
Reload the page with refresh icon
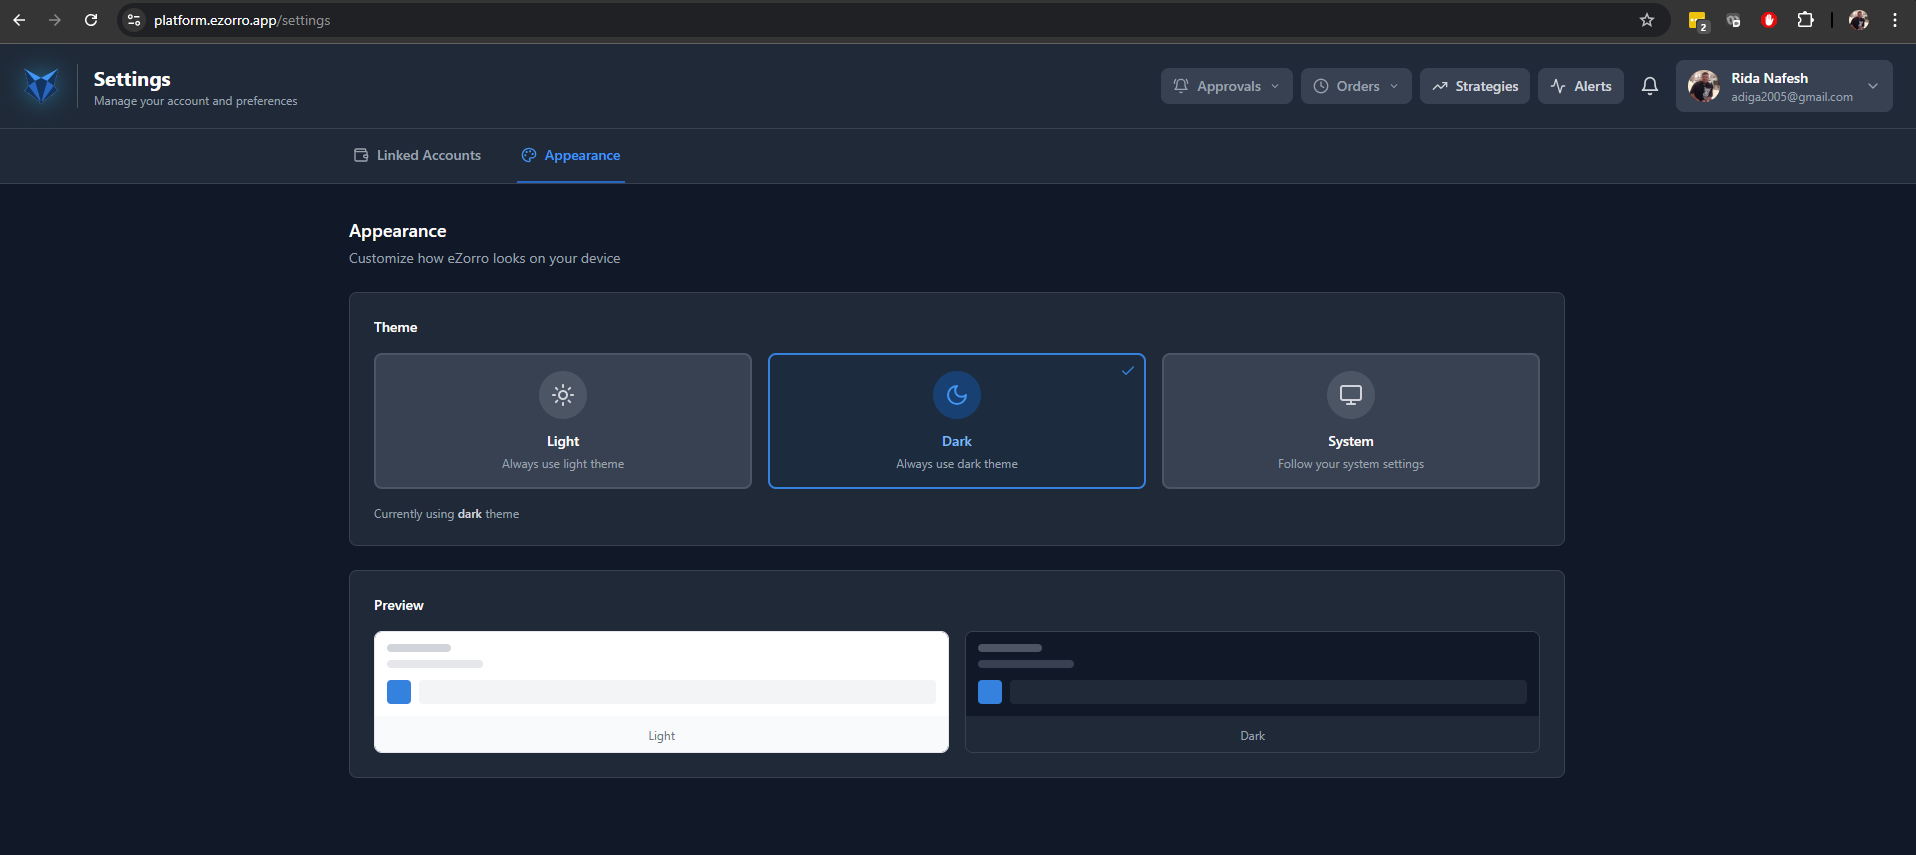click(x=91, y=20)
